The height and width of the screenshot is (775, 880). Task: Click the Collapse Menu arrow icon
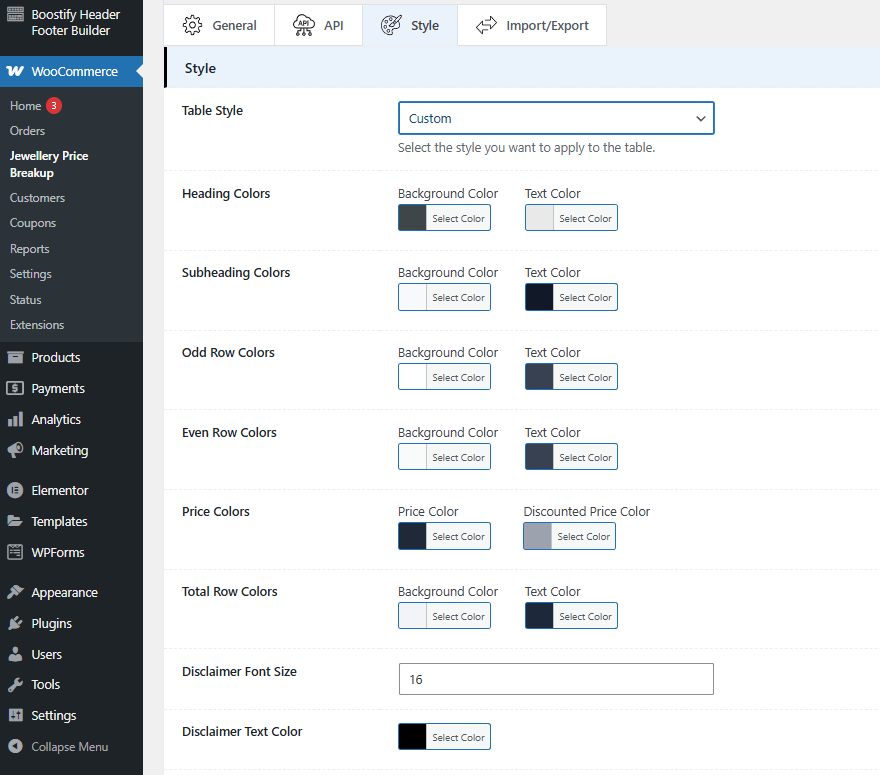(15, 746)
